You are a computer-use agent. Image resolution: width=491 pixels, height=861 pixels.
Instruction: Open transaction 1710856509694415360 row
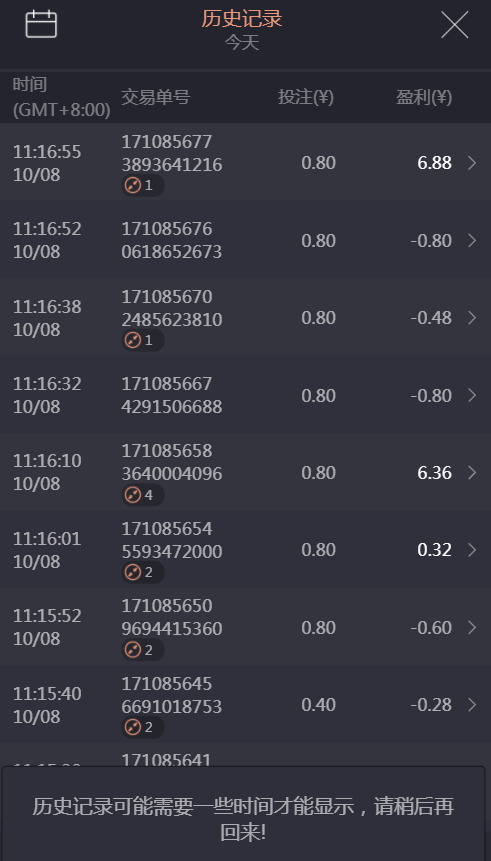click(246, 627)
